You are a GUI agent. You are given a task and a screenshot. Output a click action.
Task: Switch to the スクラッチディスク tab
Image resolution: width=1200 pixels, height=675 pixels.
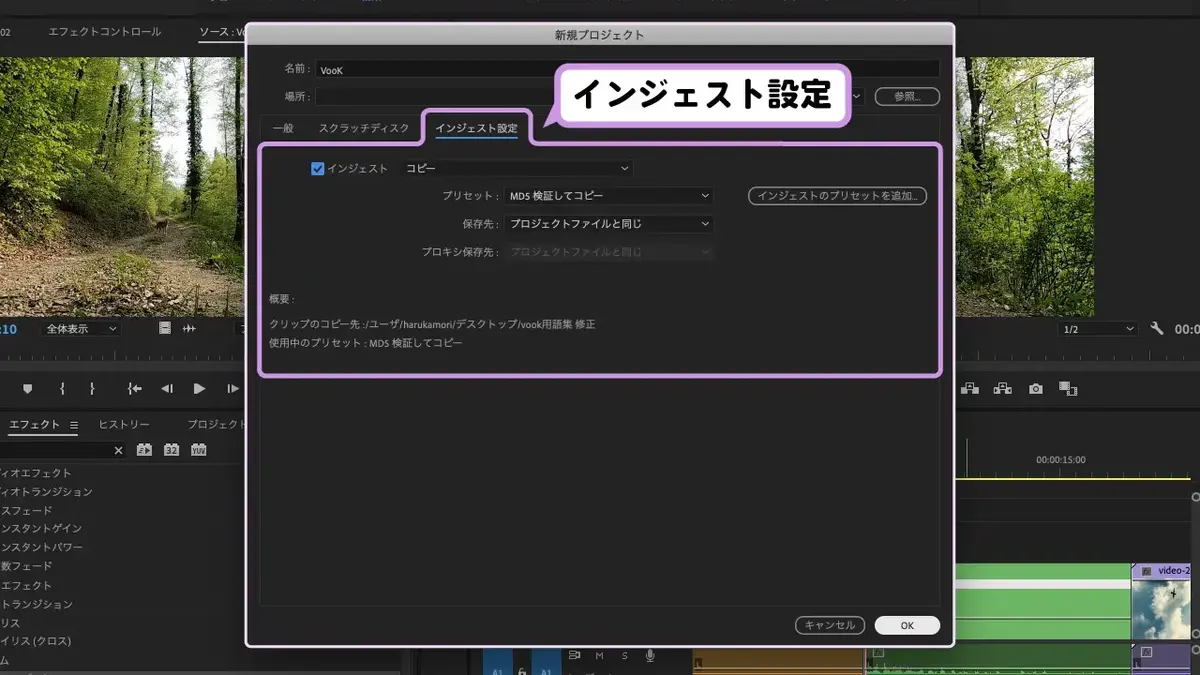(x=364, y=129)
